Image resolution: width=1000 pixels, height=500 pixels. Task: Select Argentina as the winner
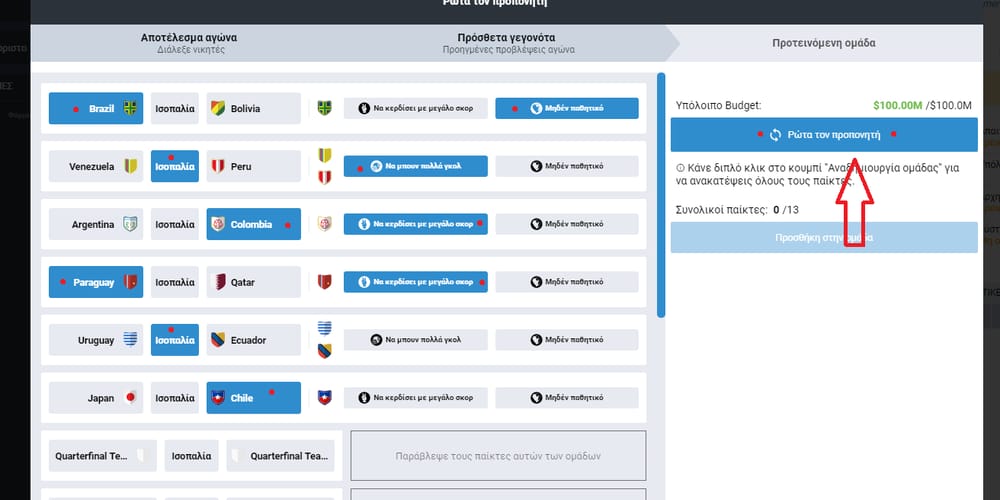pos(96,224)
